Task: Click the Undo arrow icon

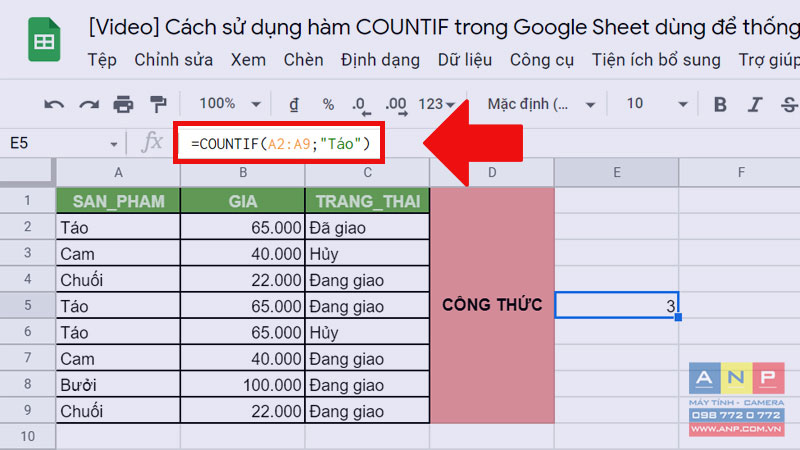Action: pos(54,105)
